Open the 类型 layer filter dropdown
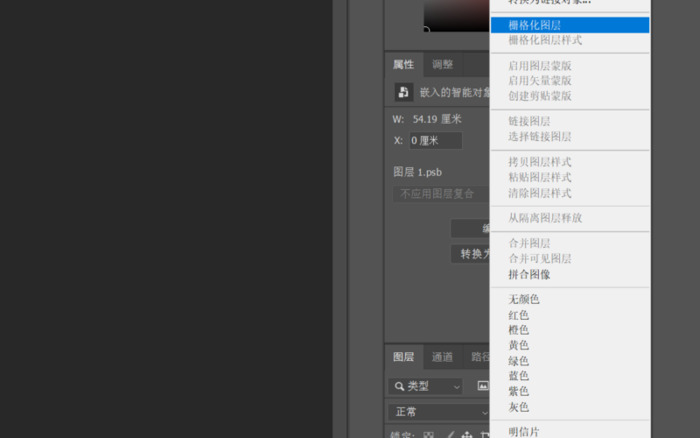The image size is (700, 438). pos(425,386)
